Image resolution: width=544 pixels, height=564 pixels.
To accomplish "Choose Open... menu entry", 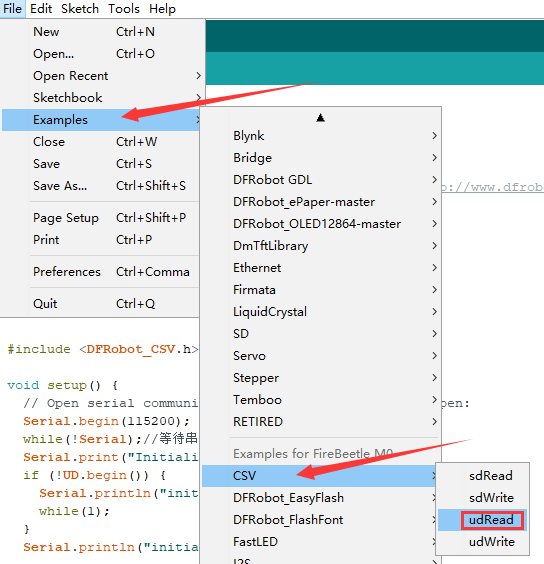I will point(101,54).
